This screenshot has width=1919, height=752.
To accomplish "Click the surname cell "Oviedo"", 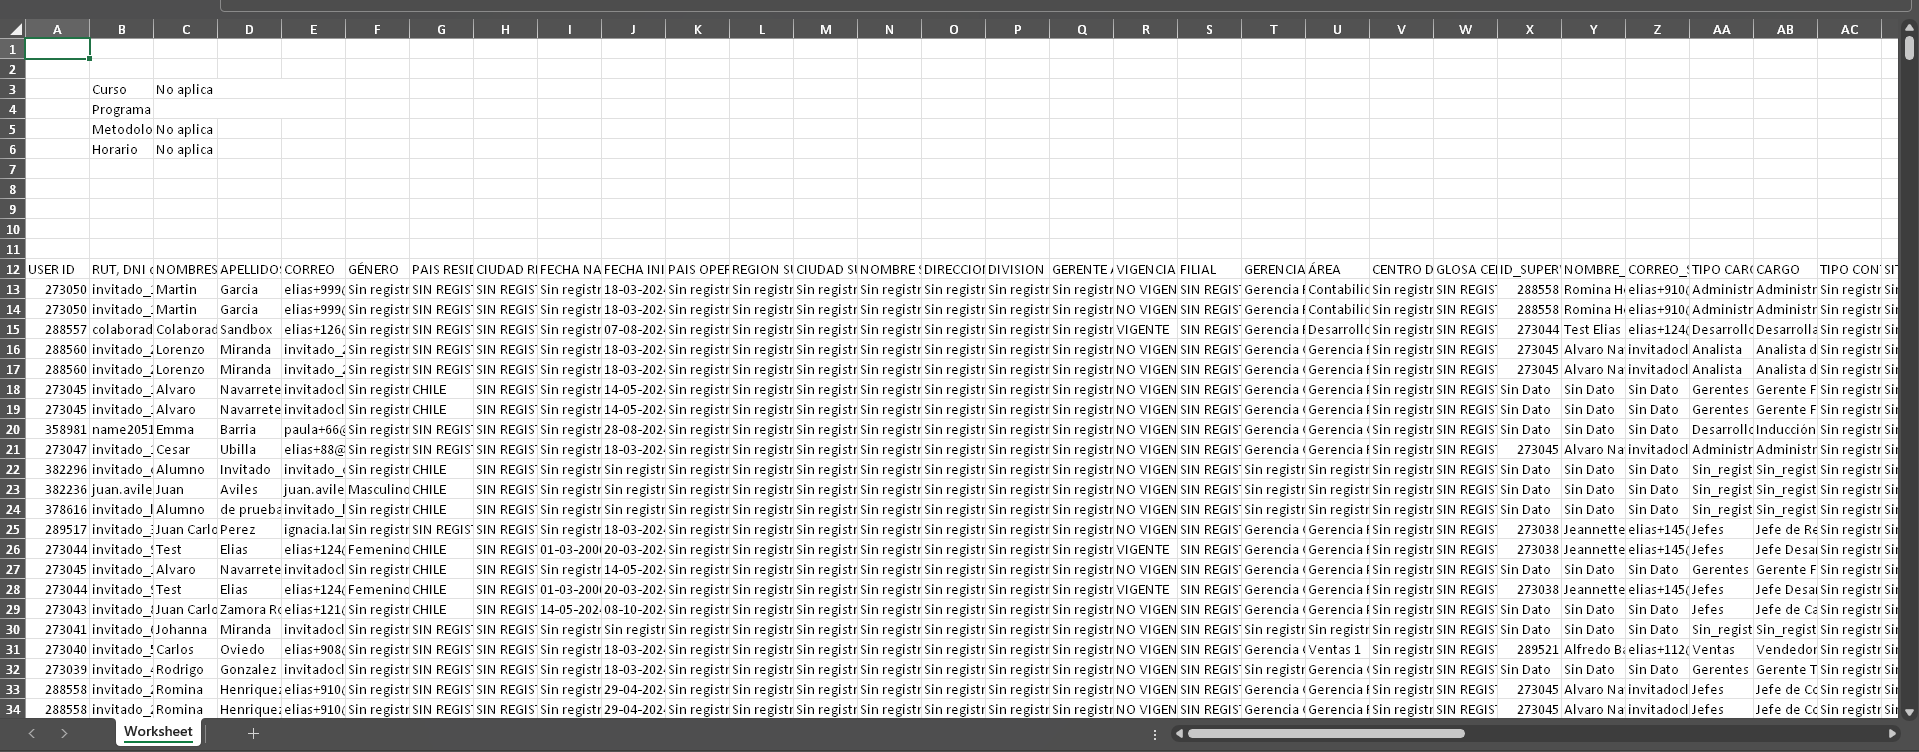I will [x=249, y=649].
